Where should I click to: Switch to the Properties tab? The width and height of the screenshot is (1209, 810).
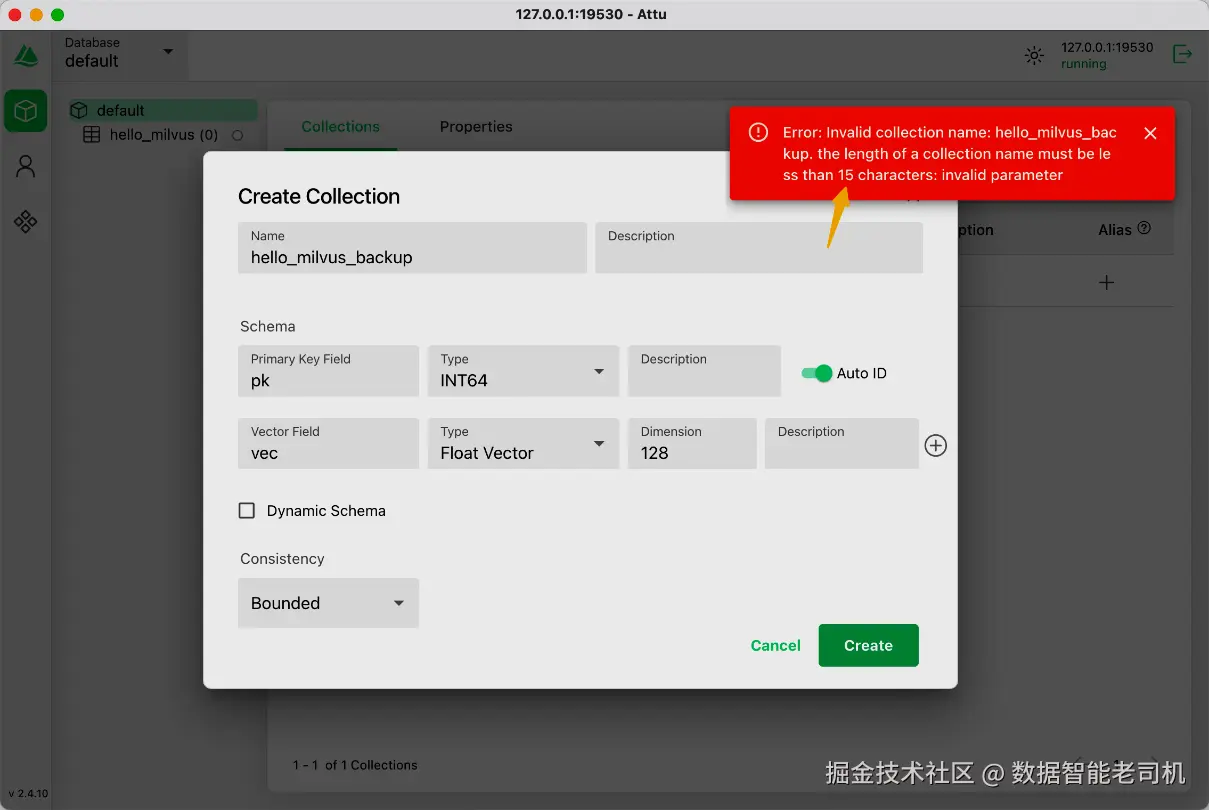476,127
